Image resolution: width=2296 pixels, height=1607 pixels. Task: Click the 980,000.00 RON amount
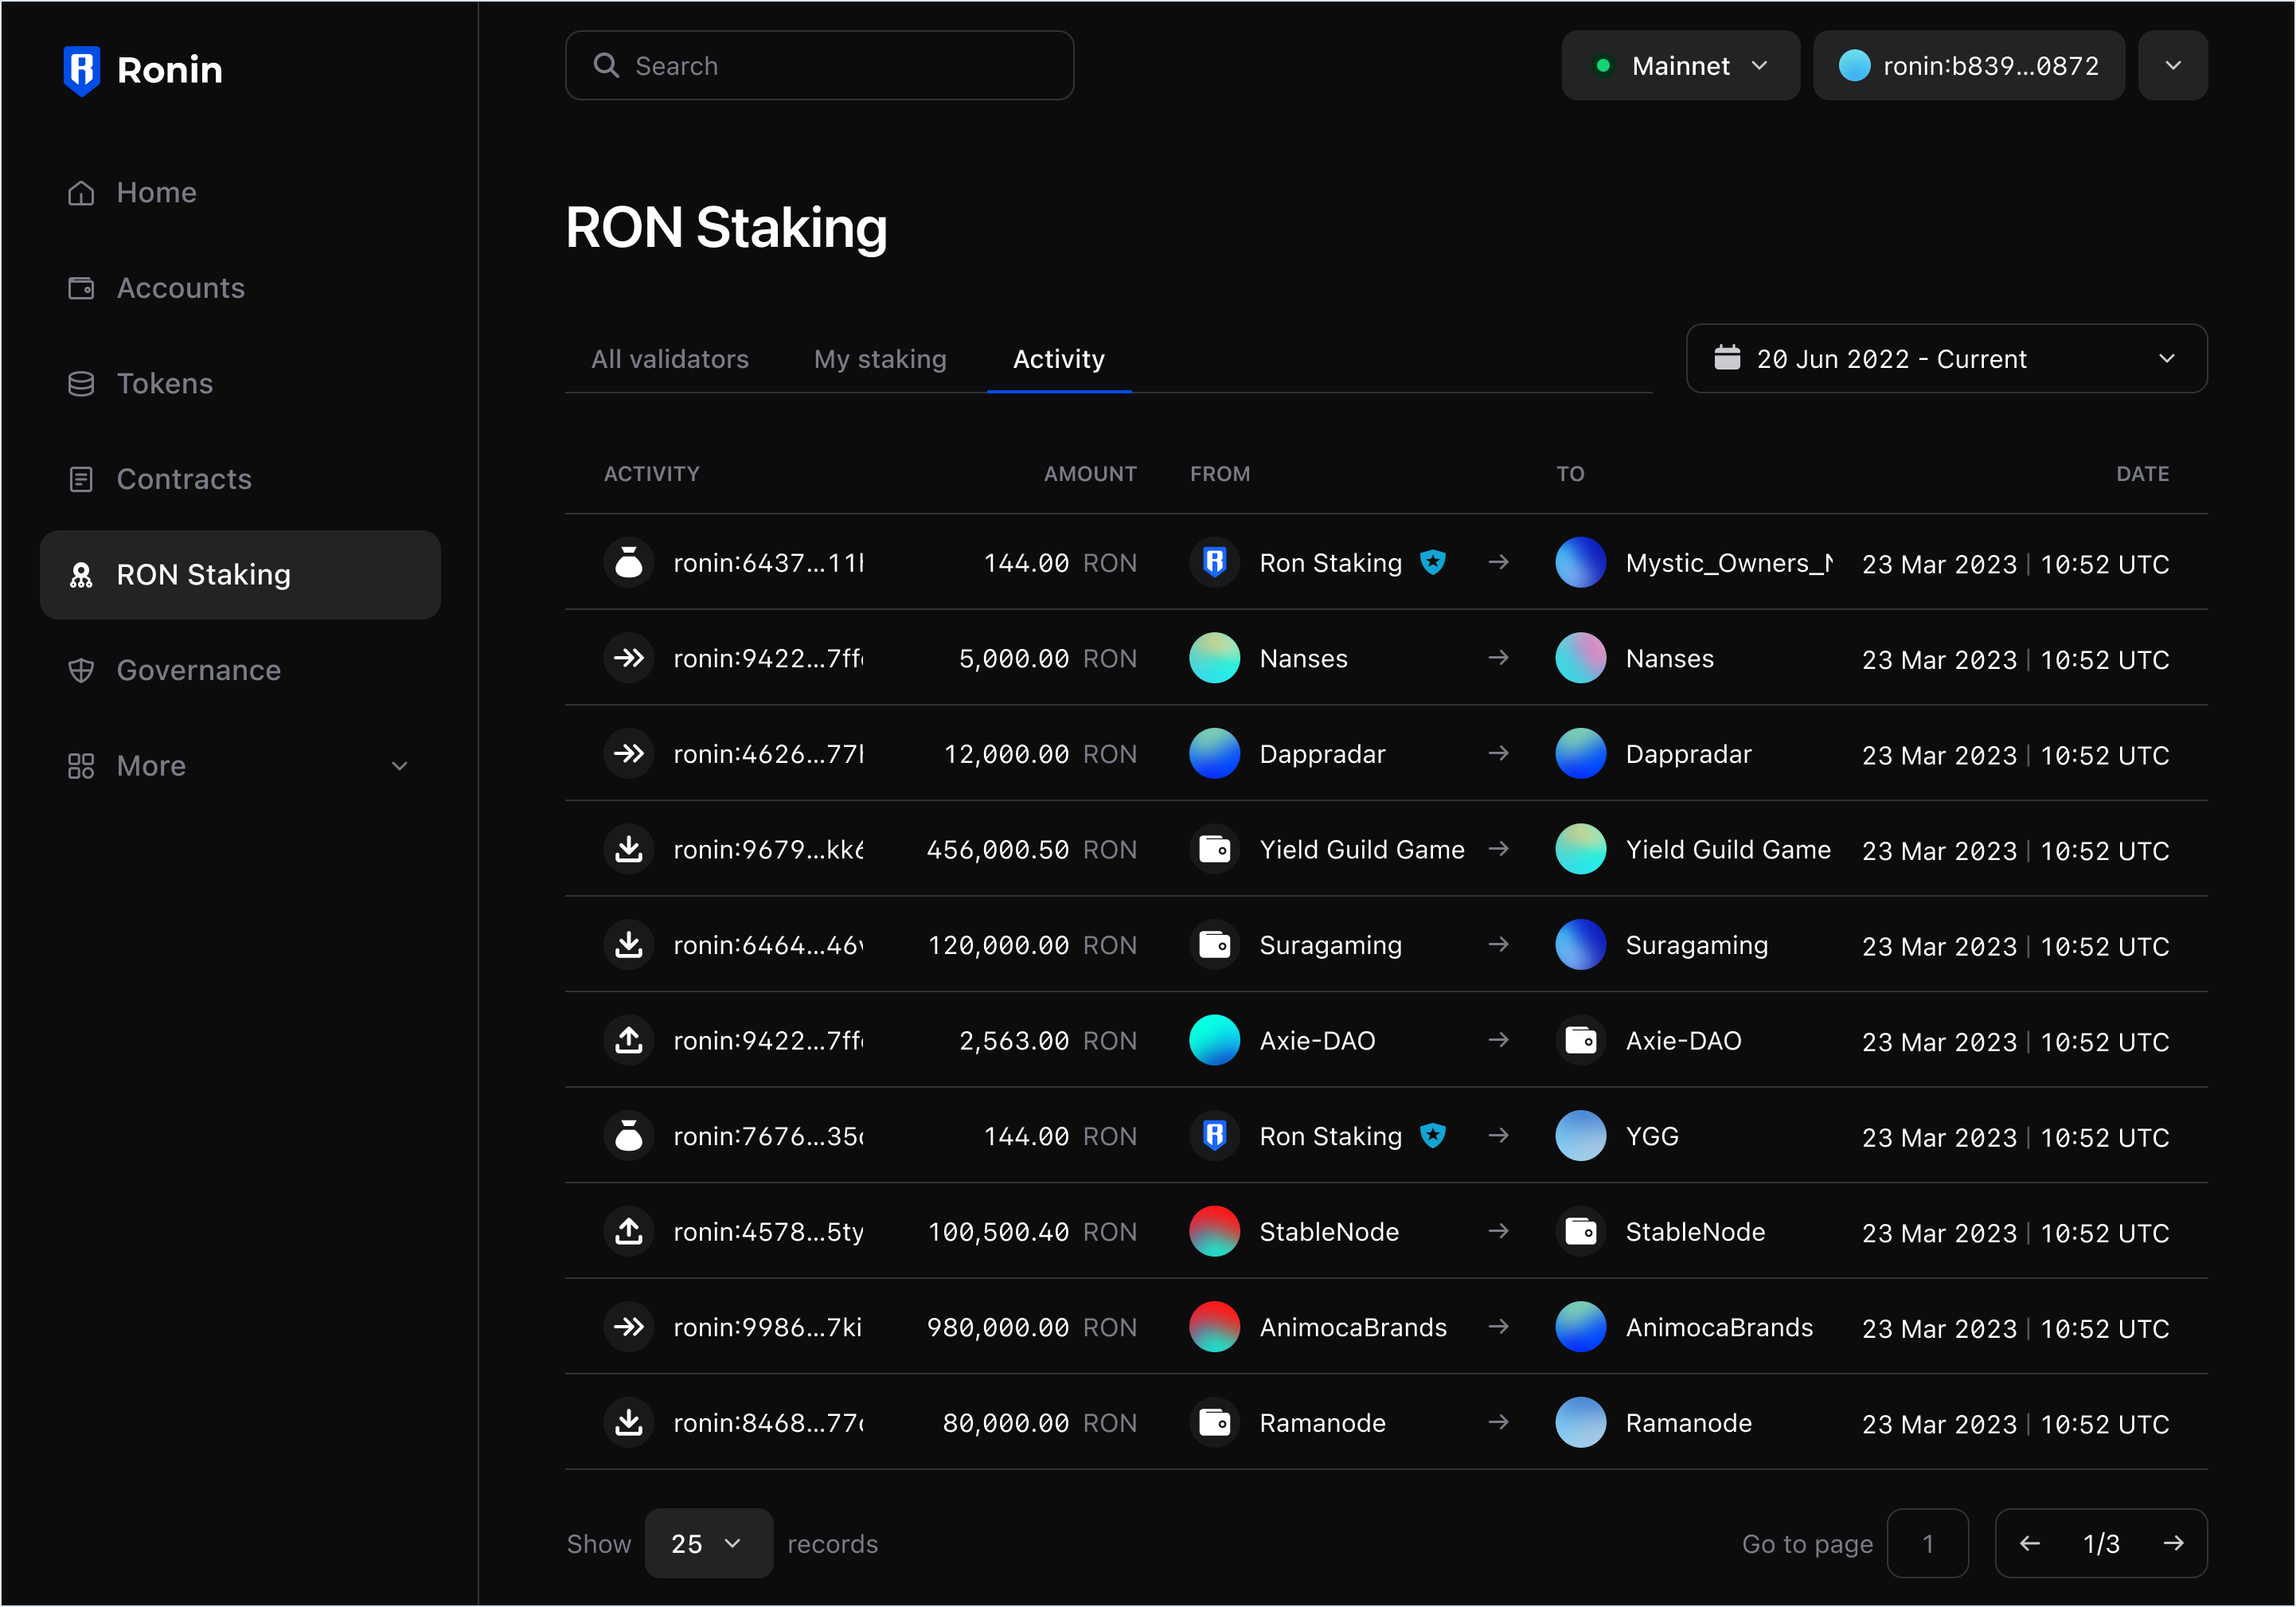[x=1031, y=1327]
